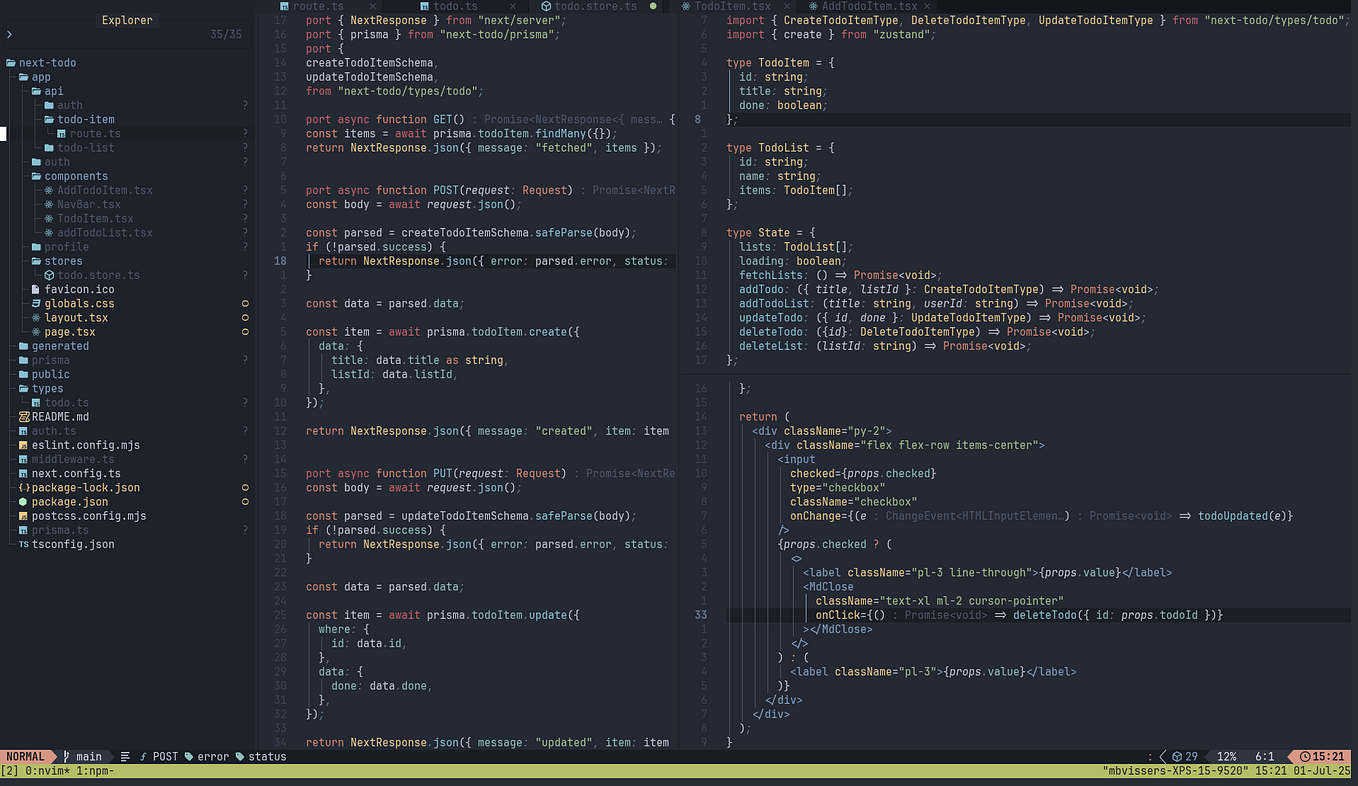
Task: Click the React icon next to TodoItem.tsx in explorer
Action: (50, 218)
